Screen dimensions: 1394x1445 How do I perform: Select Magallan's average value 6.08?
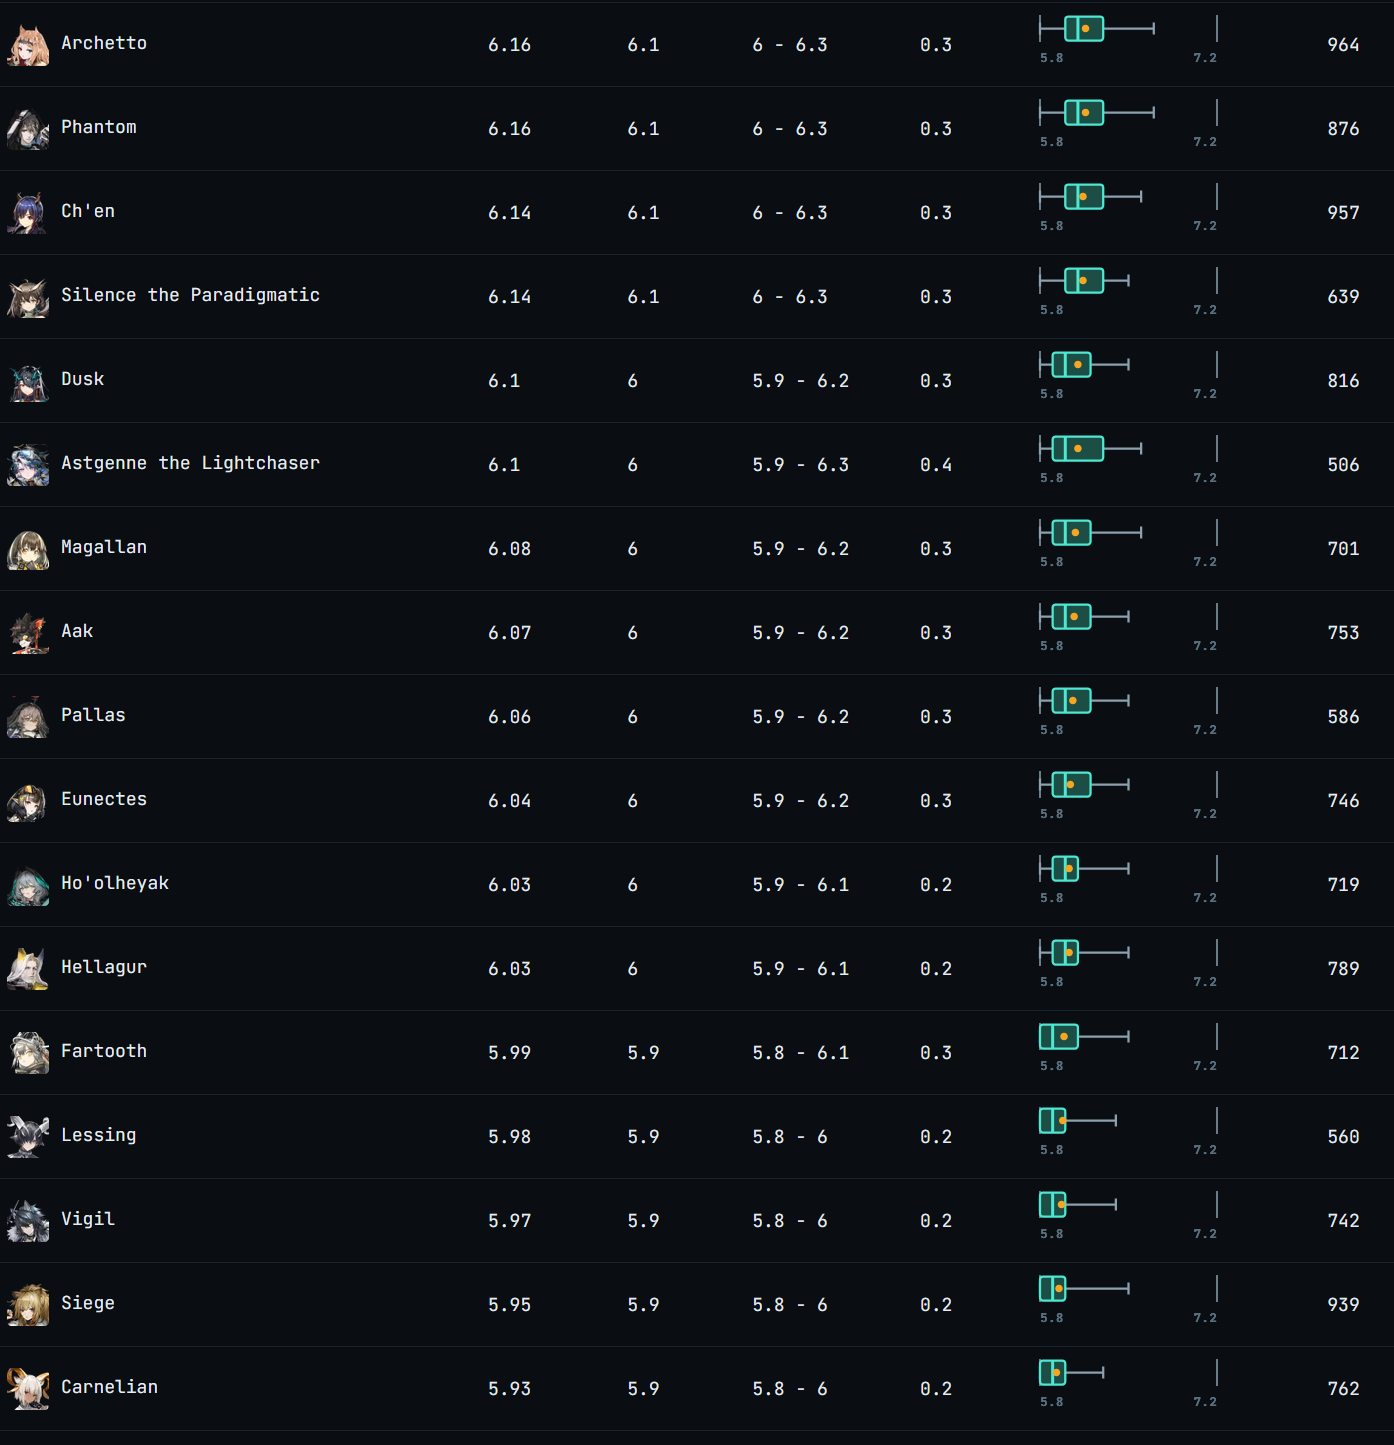tap(509, 549)
